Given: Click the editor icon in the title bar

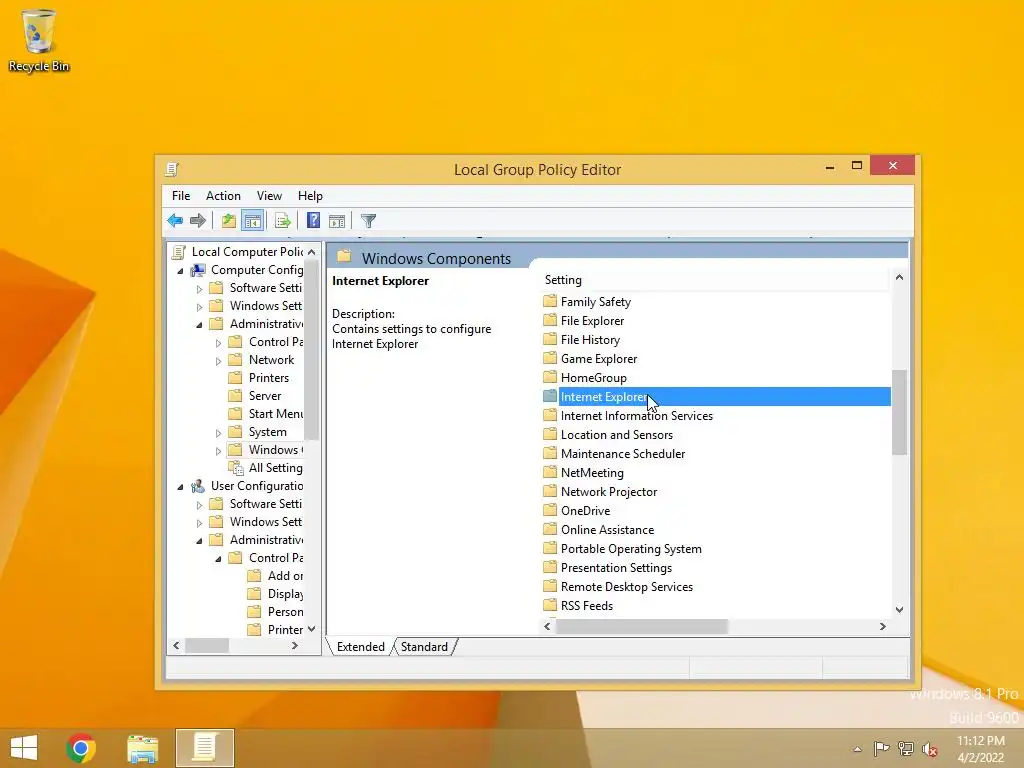Looking at the screenshot, I should point(172,169).
